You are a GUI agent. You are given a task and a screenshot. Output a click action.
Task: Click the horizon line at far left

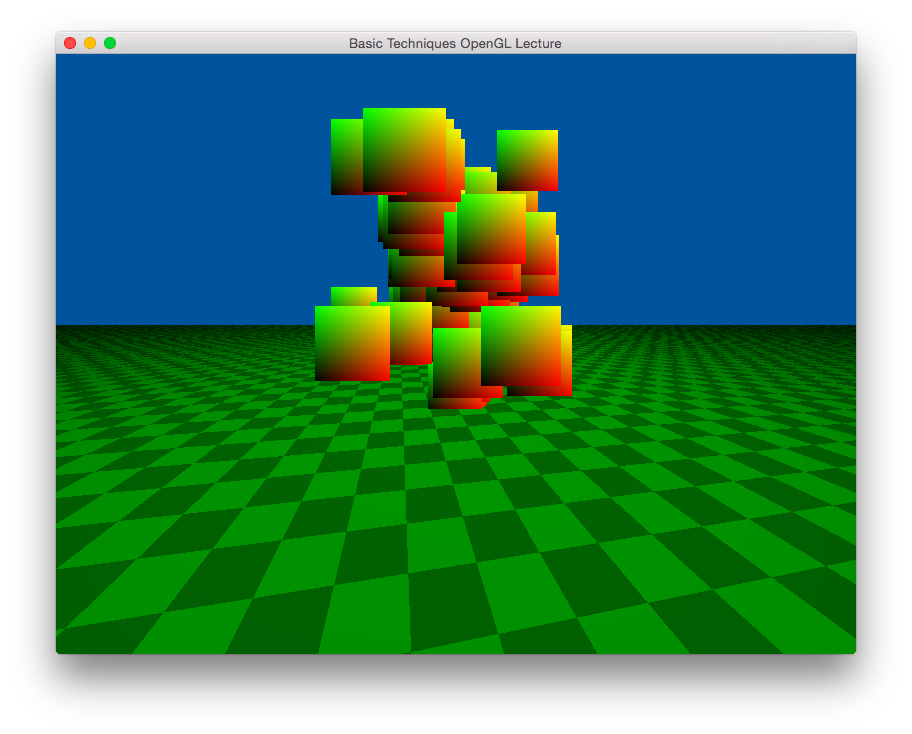click(70, 325)
